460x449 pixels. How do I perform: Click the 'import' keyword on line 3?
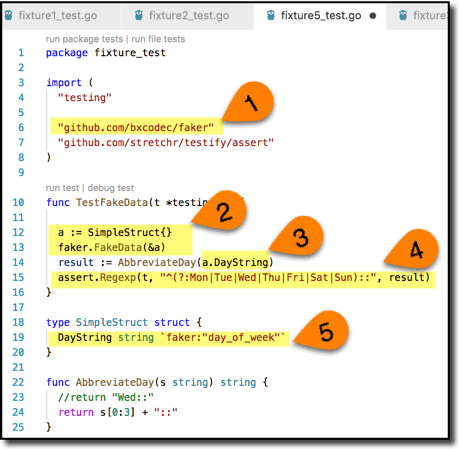click(x=64, y=82)
